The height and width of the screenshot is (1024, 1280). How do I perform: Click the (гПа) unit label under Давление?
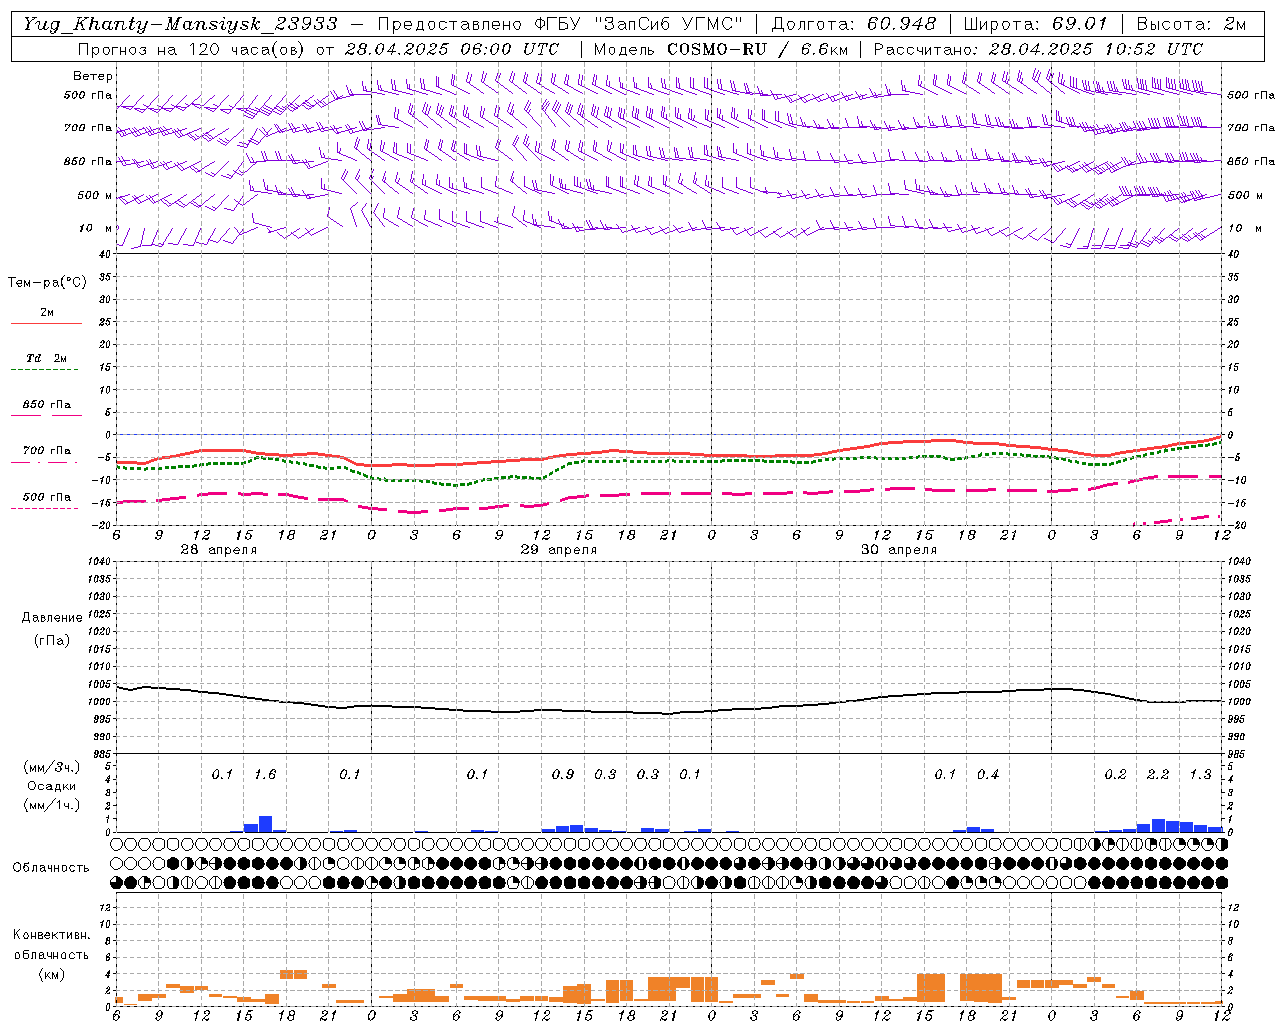coord(52,640)
